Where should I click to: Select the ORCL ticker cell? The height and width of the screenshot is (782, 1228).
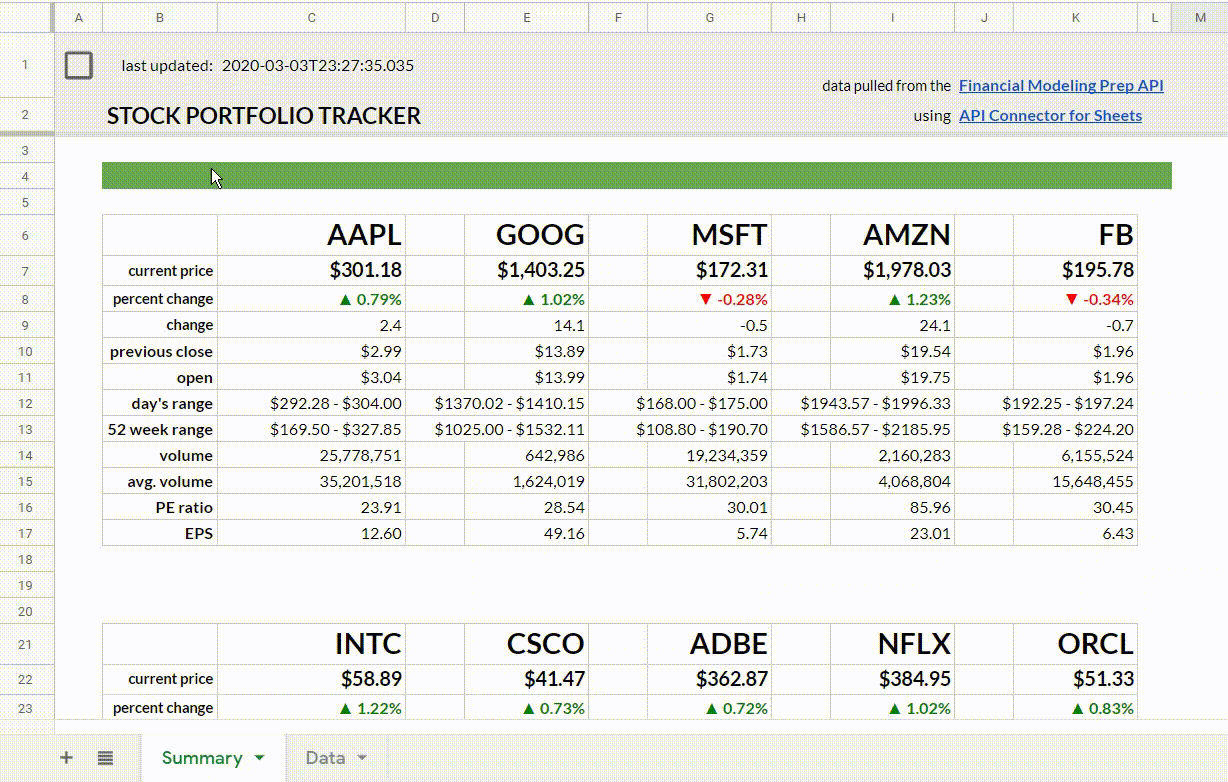(1075, 643)
